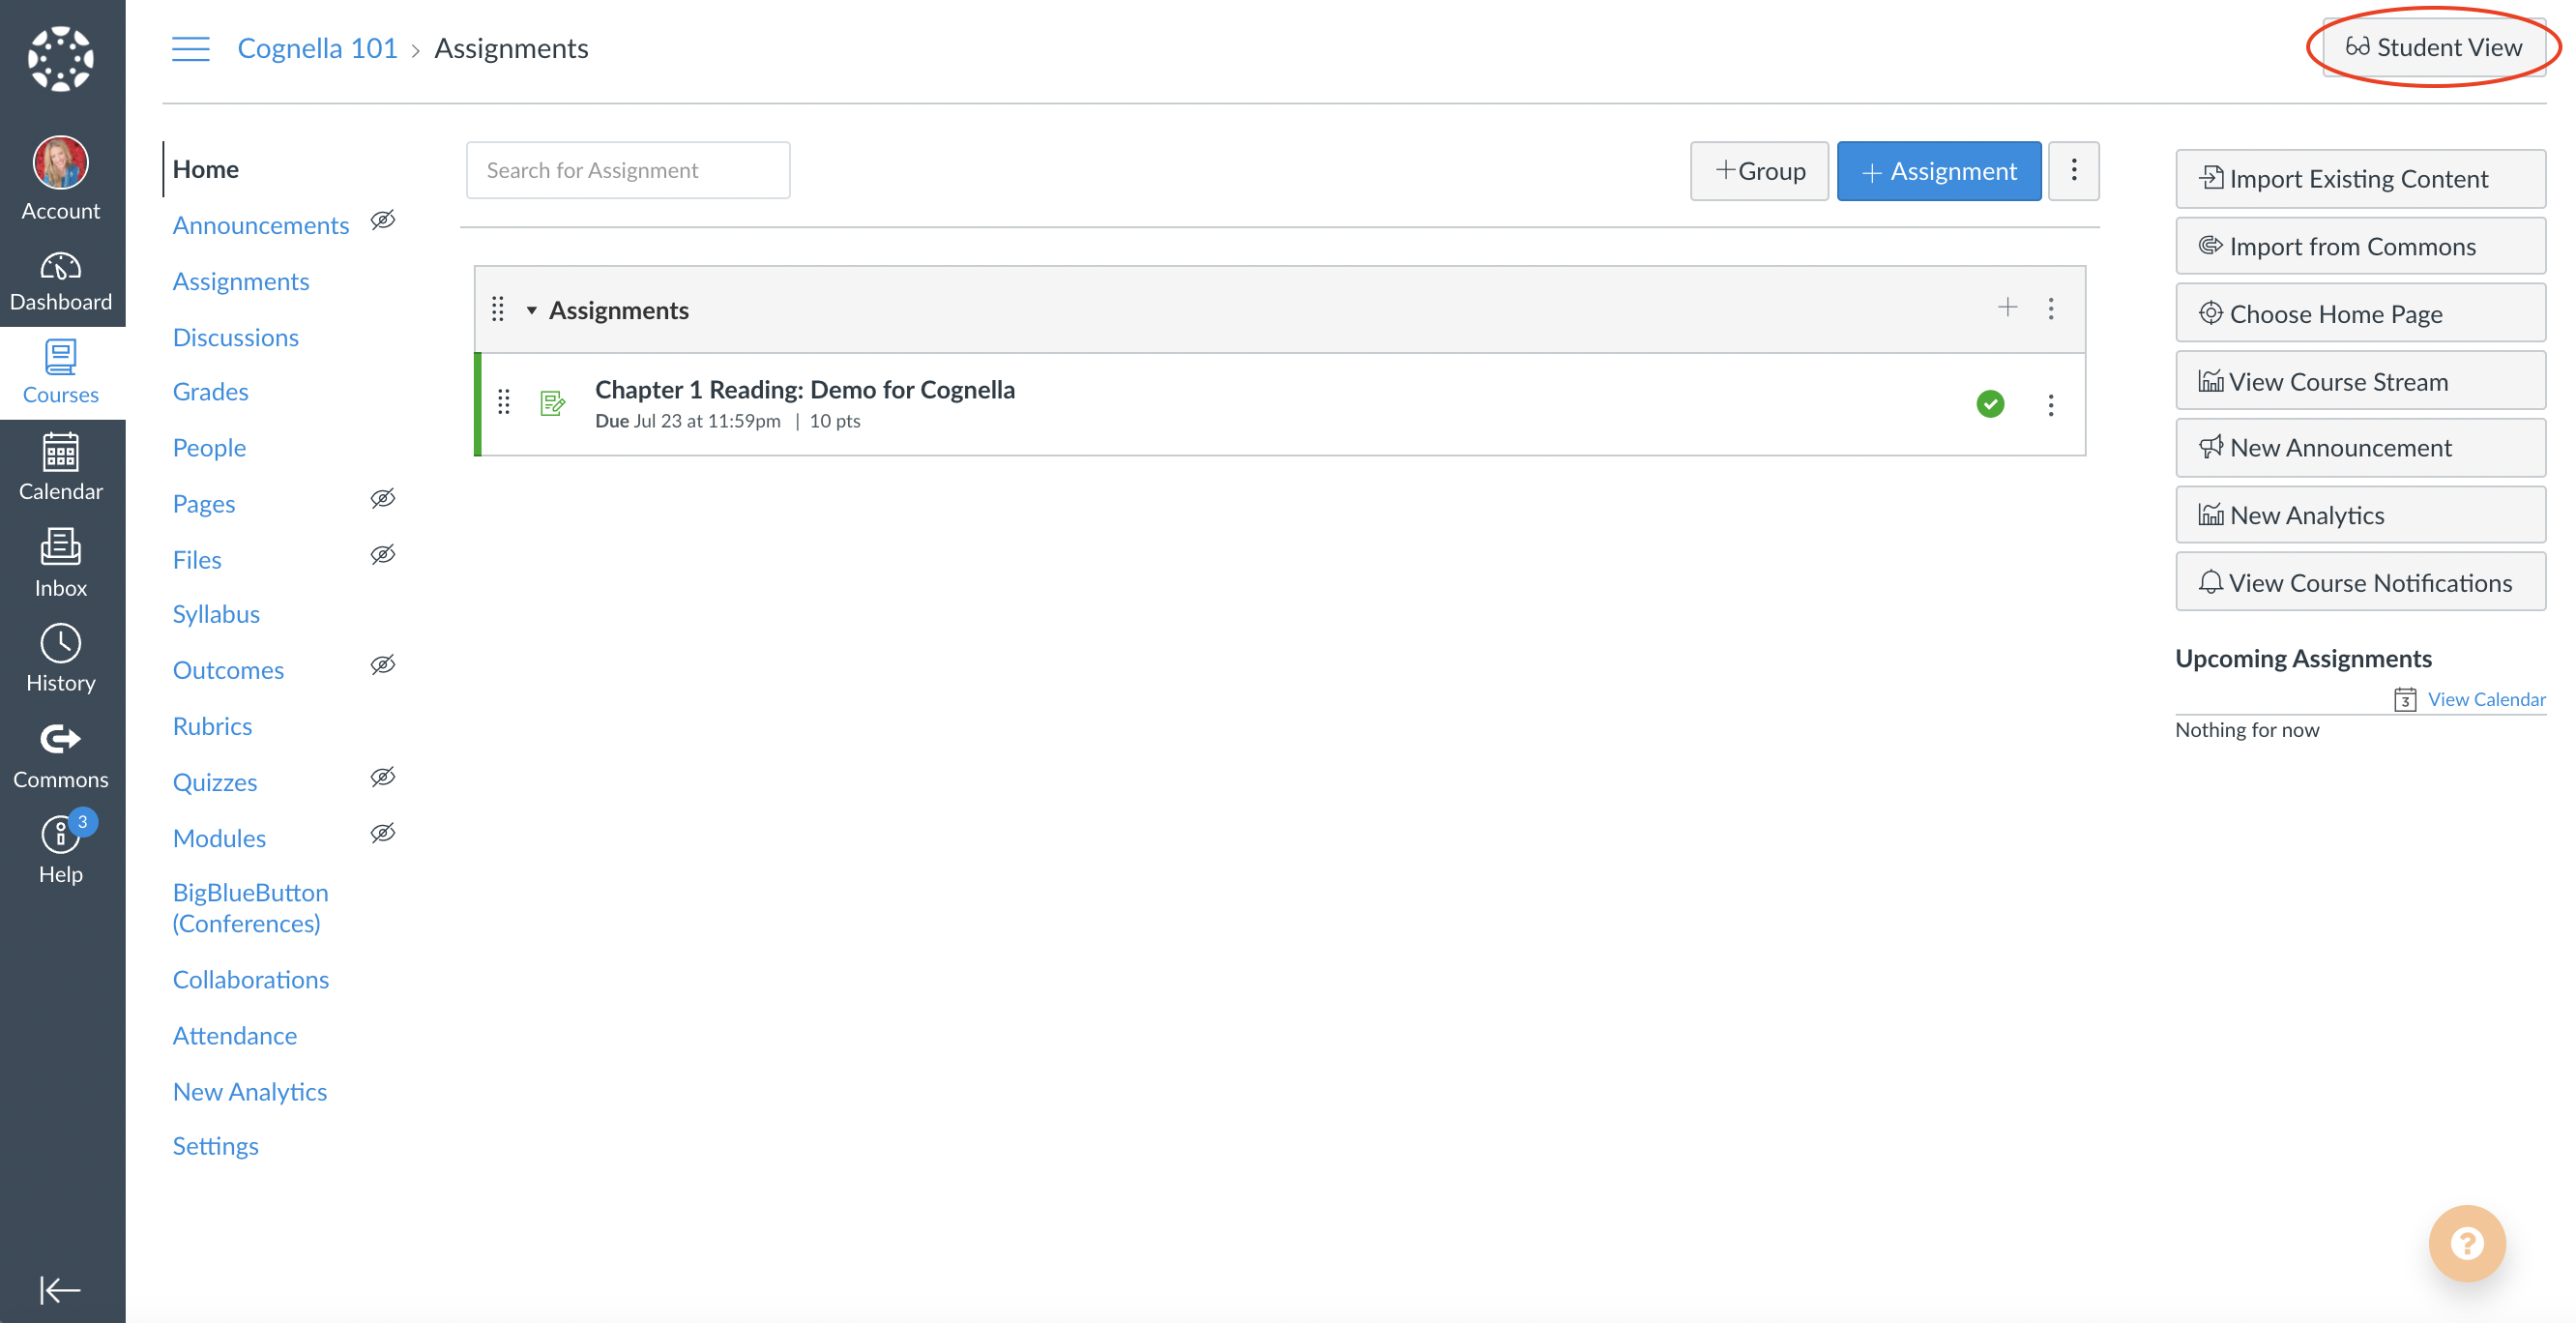Collapse the global navigation arrow

point(60,1289)
